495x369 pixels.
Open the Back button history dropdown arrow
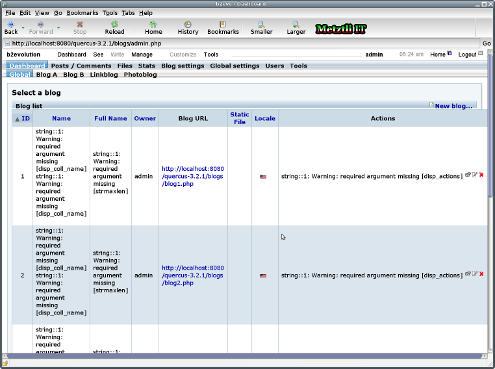(23, 28)
